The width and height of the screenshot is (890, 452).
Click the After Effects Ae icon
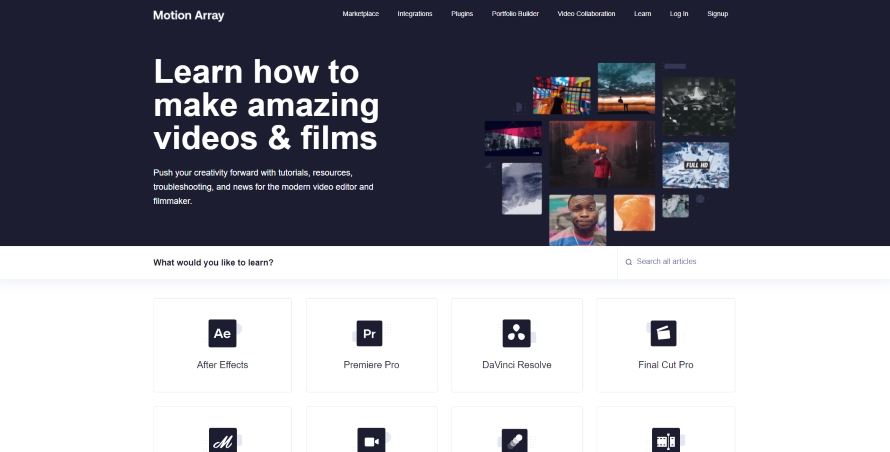(222, 333)
